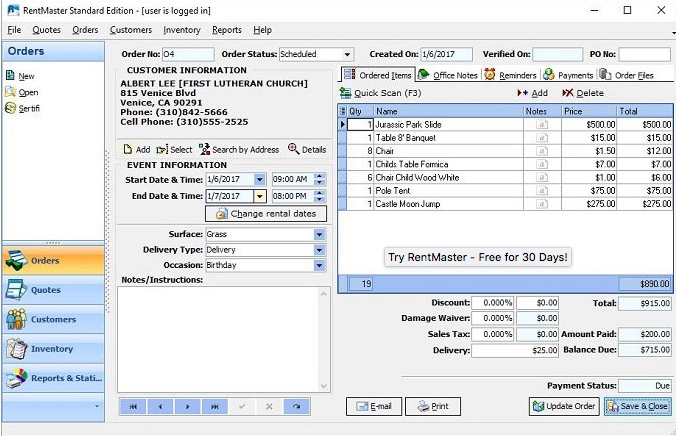
Task: Open the File menu
Action: click(14, 30)
